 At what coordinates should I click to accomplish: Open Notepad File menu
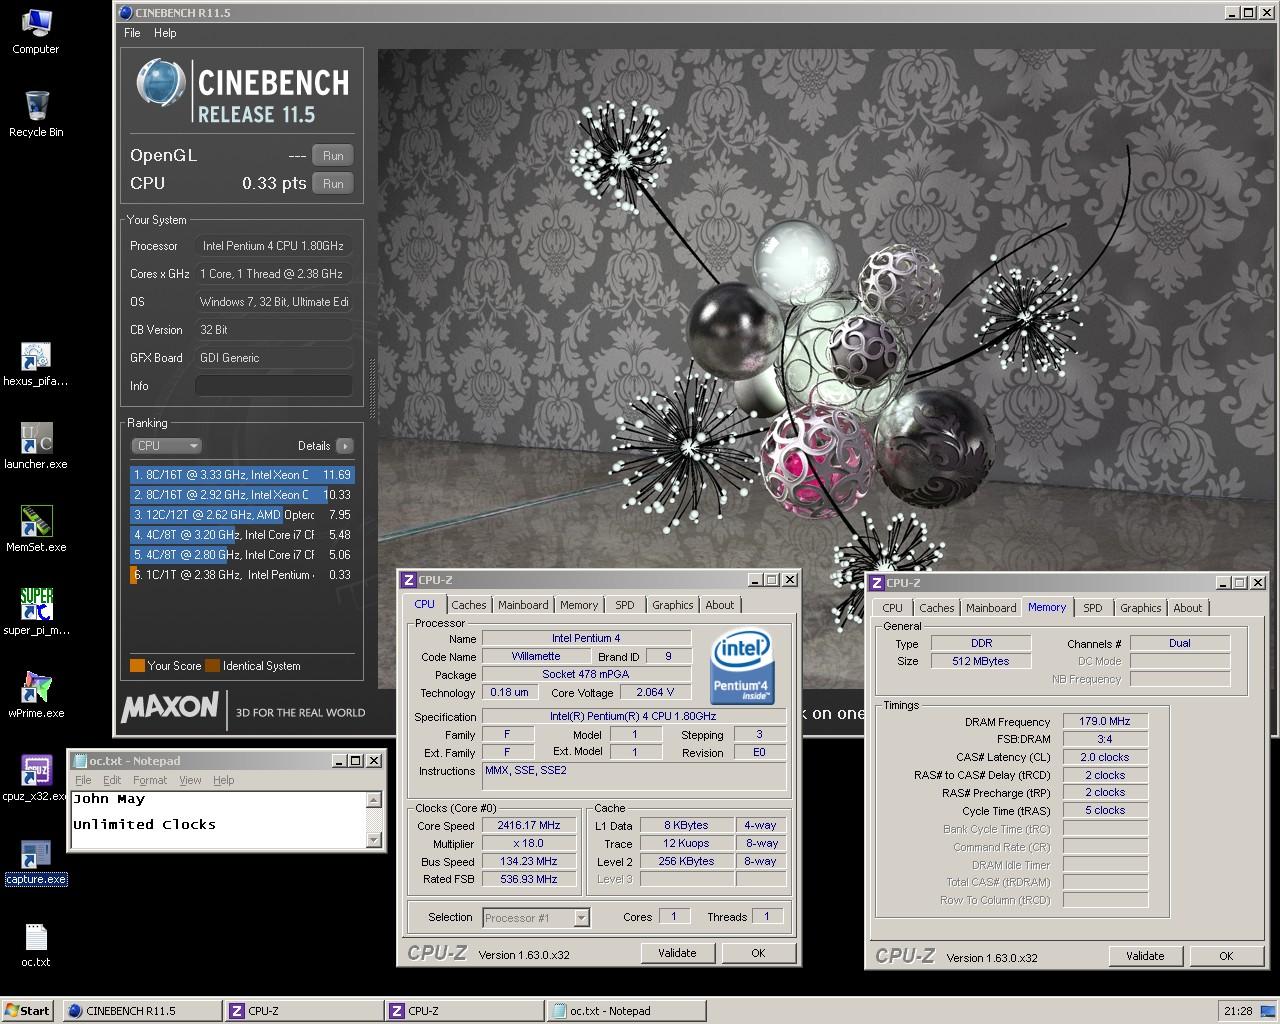pyautogui.click(x=83, y=780)
